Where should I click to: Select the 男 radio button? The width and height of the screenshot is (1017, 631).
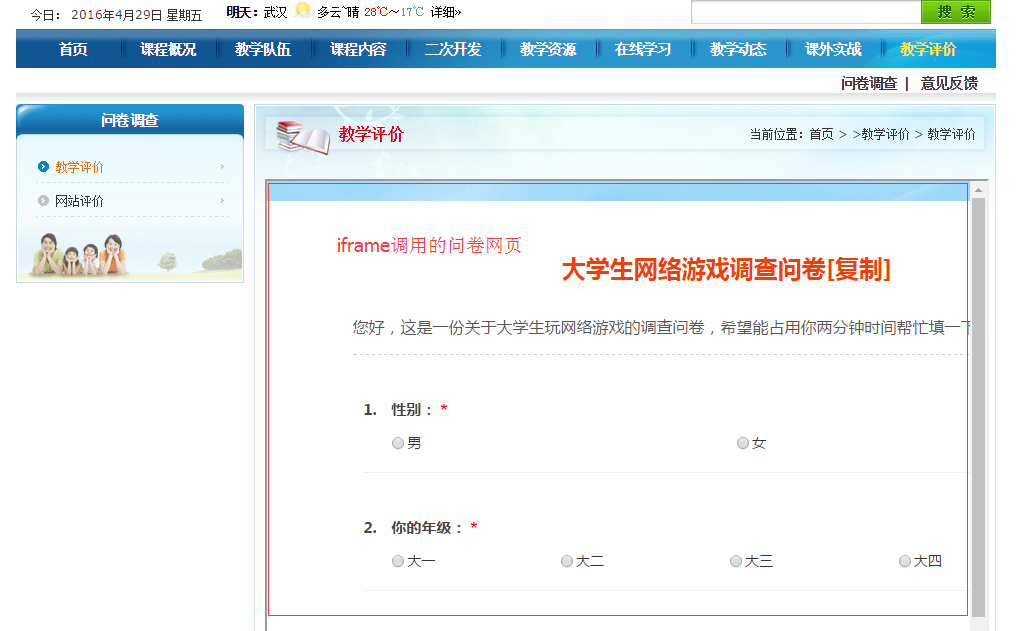[x=398, y=443]
